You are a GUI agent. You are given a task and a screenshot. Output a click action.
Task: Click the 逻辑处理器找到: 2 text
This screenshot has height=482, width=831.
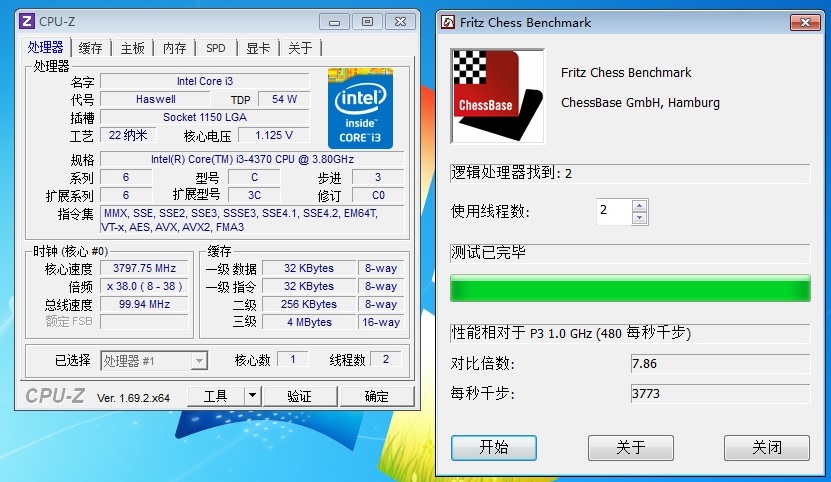pos(511,173)
